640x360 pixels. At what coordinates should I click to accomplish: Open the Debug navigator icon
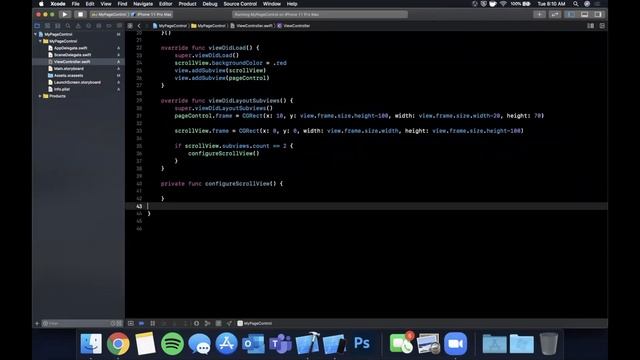click(98, 26)
